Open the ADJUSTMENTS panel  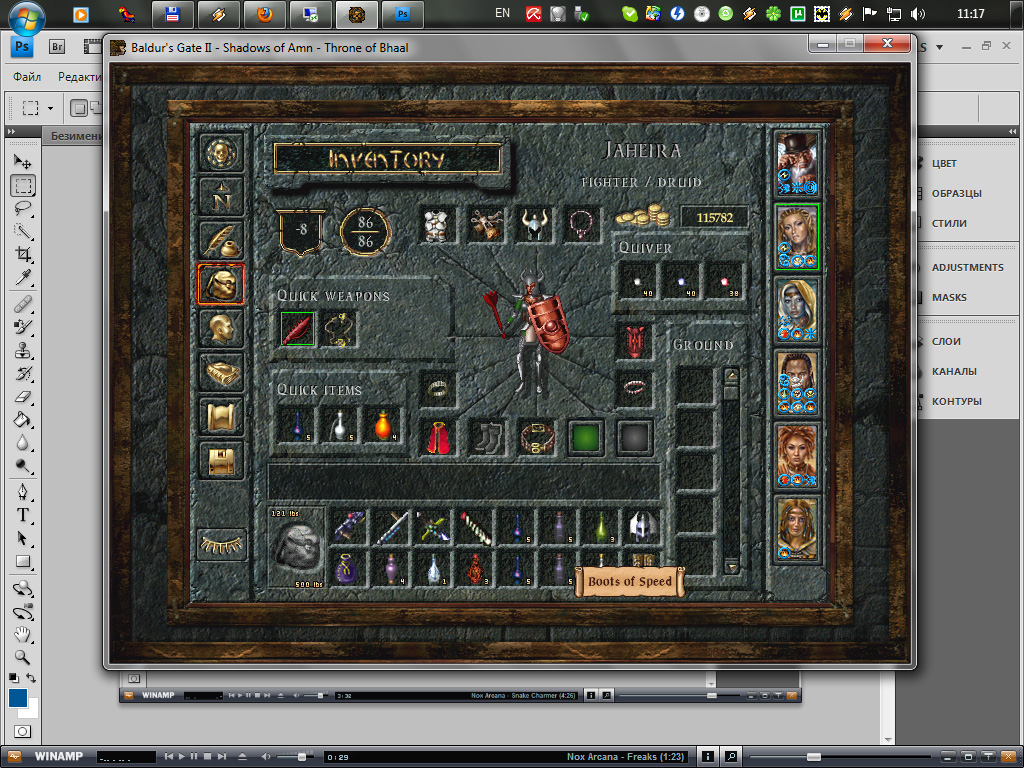(968, 268)
